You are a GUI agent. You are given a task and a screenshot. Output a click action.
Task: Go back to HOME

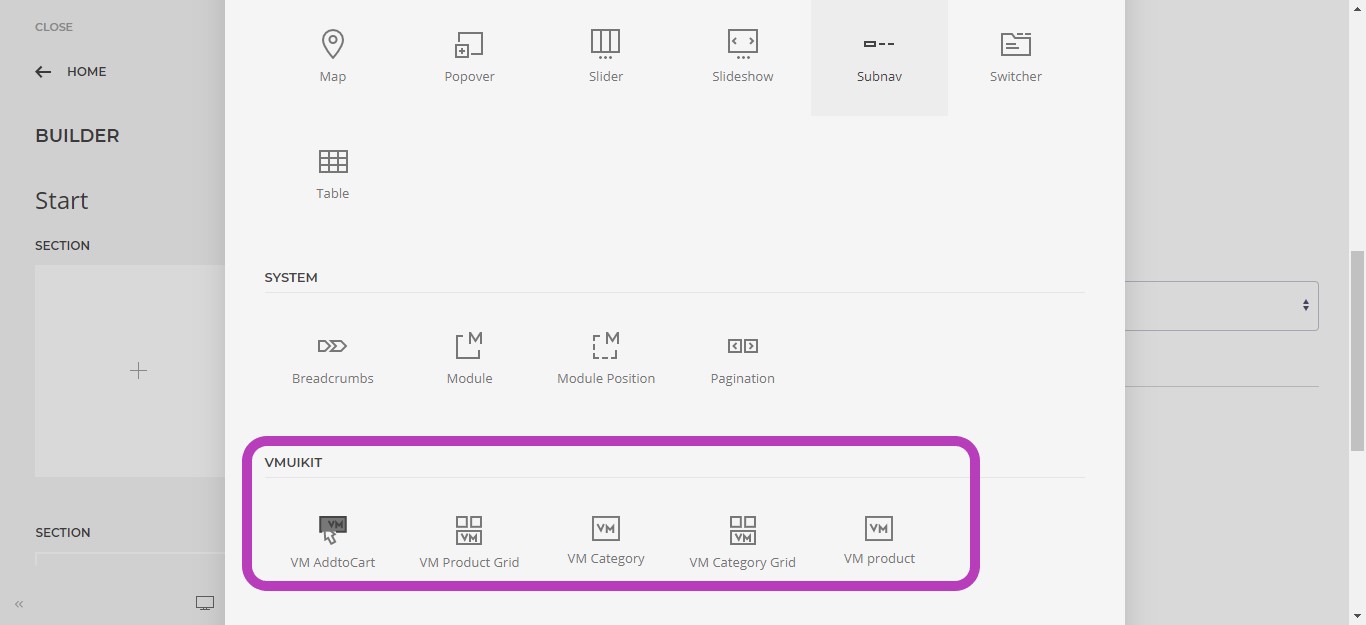click(x=86, y=72)
